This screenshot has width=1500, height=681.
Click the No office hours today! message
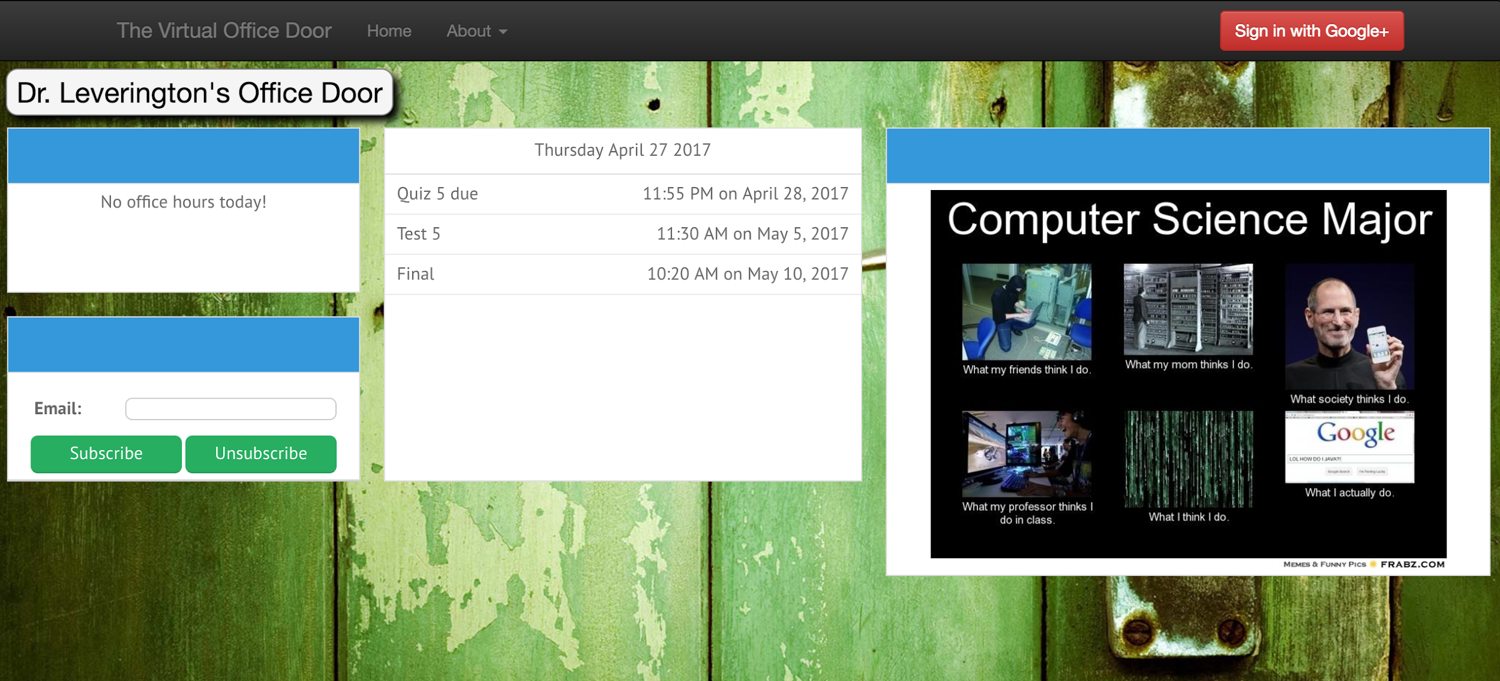tap(184, 202)
